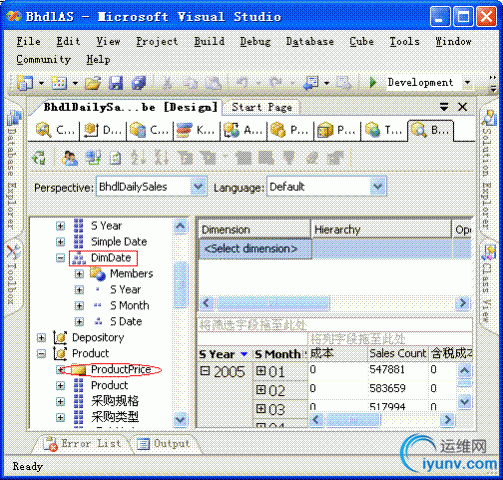Open the Perspective dropdown BhdlDailySales
This screenshot has height=480, width=503.
pos(198,187)
